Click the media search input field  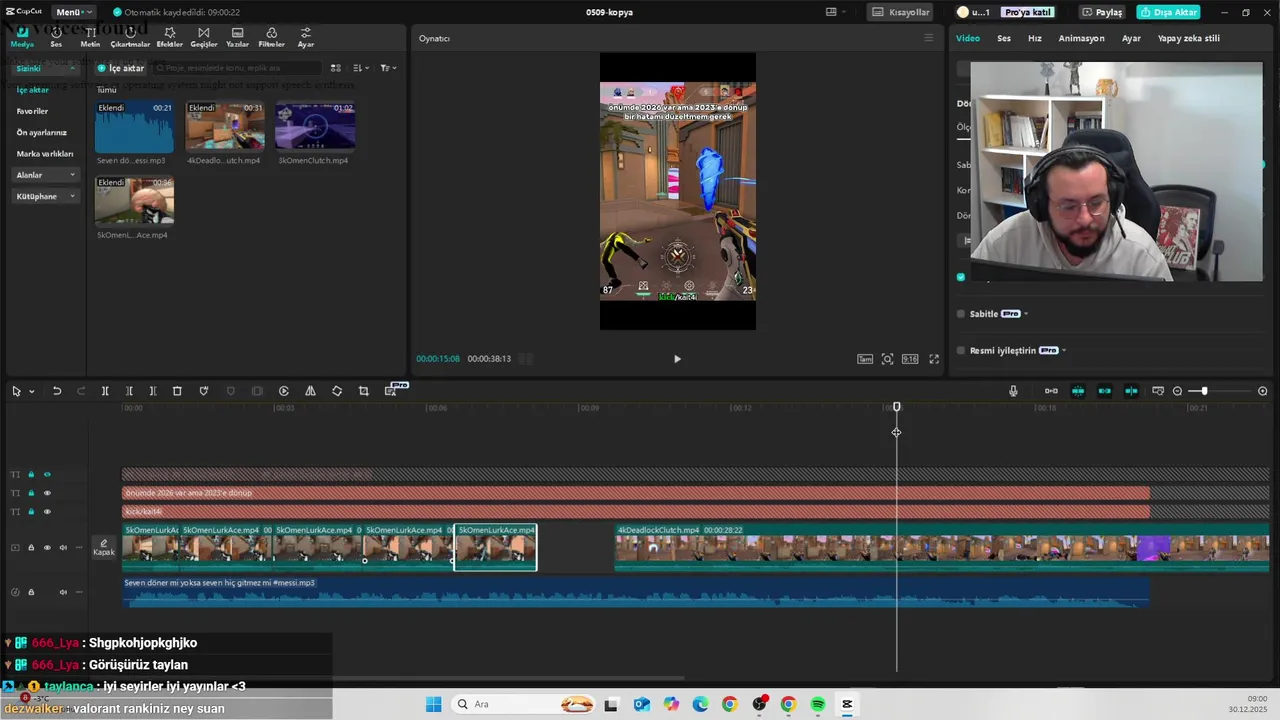click(238, 68)
